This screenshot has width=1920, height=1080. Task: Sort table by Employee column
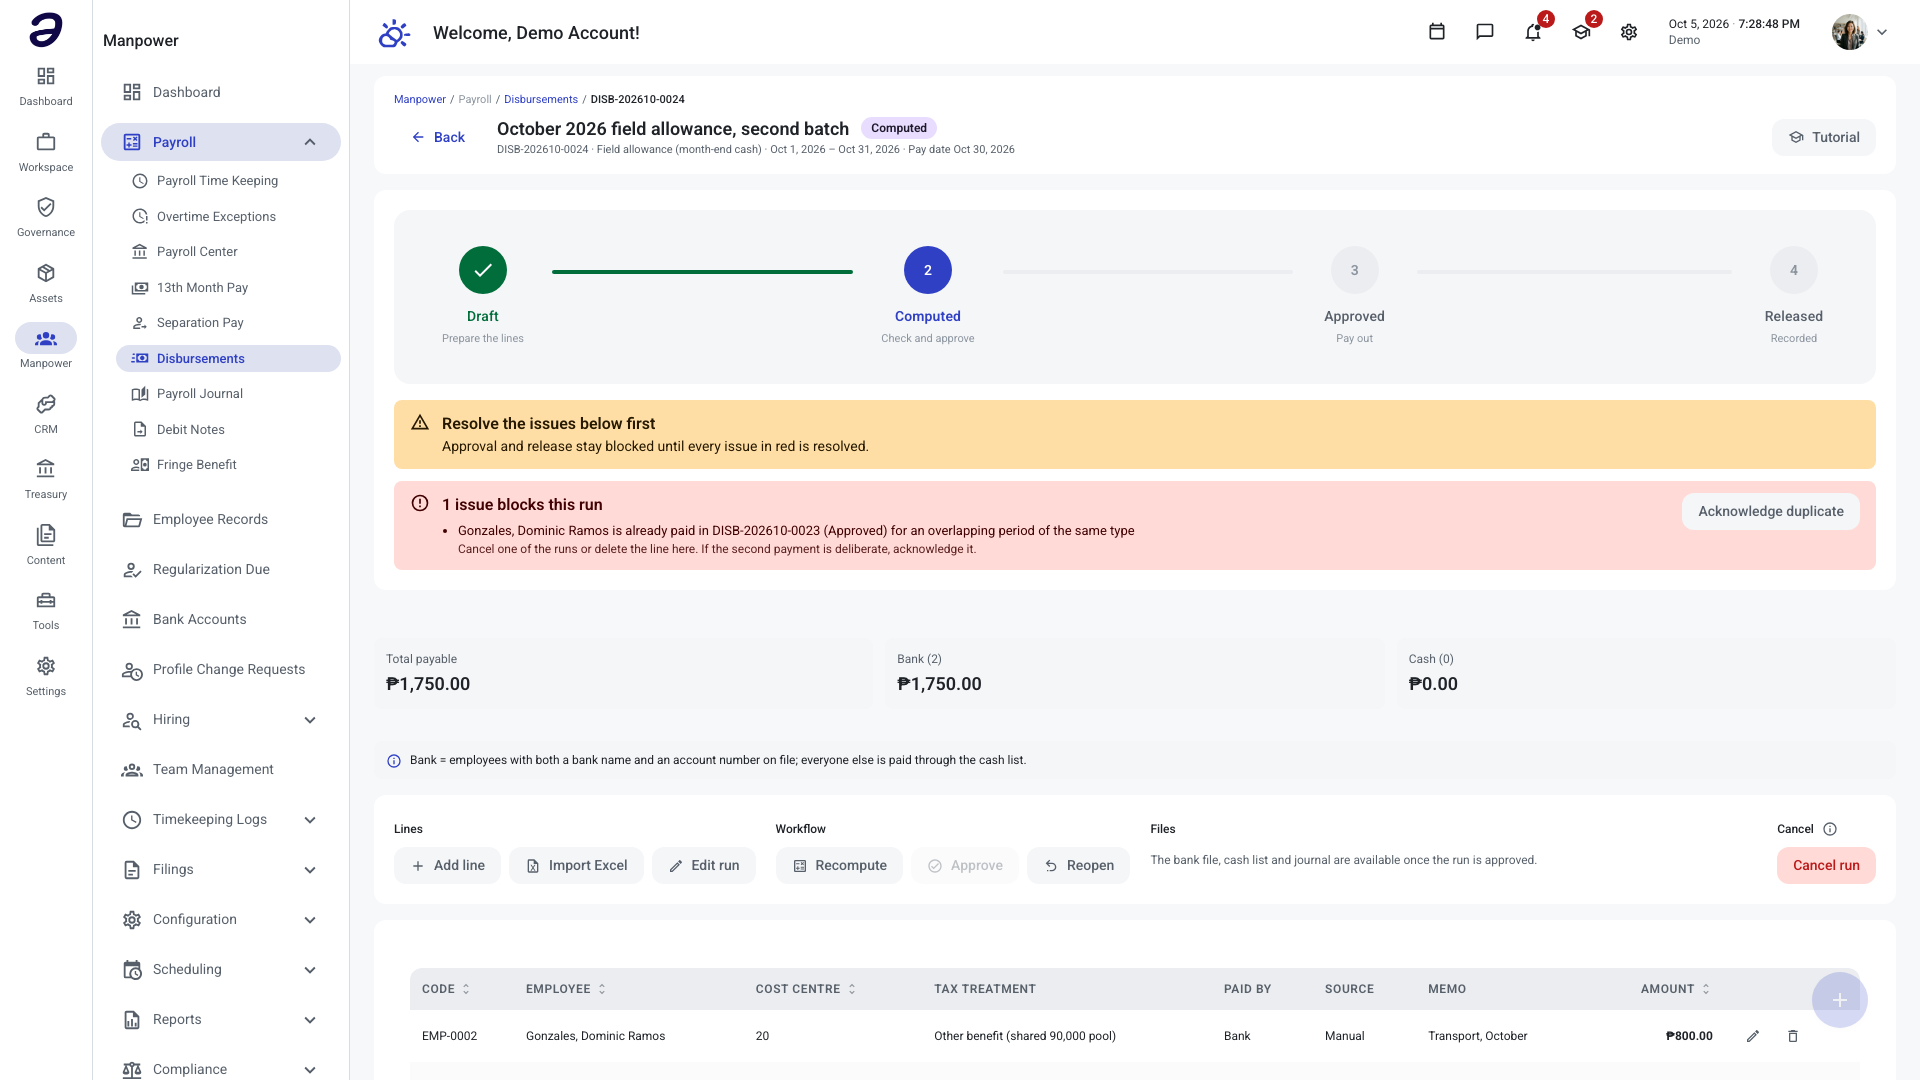click(x=566, y=989)
